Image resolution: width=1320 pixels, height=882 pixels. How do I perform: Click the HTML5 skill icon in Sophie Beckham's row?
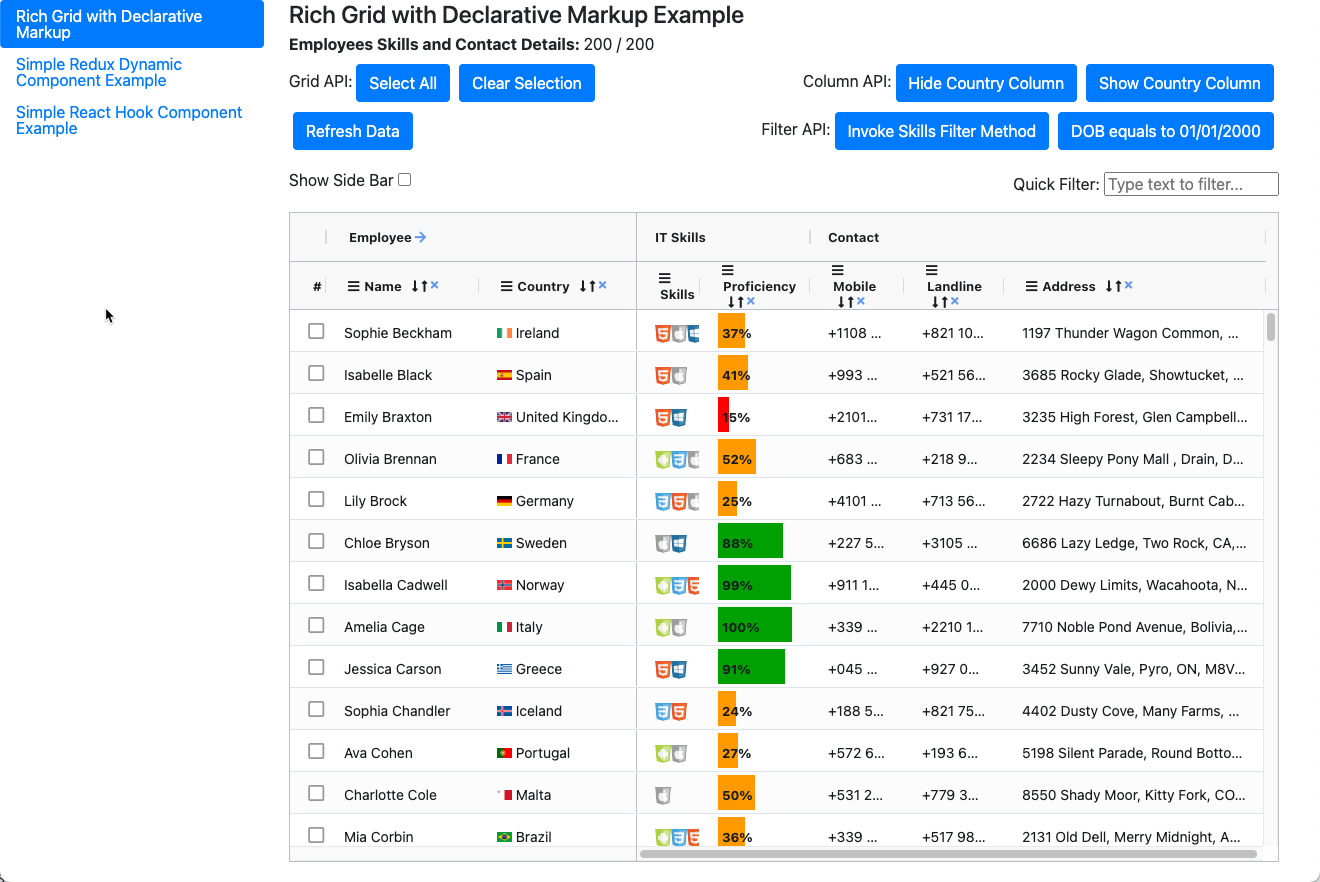click(661, 333)
